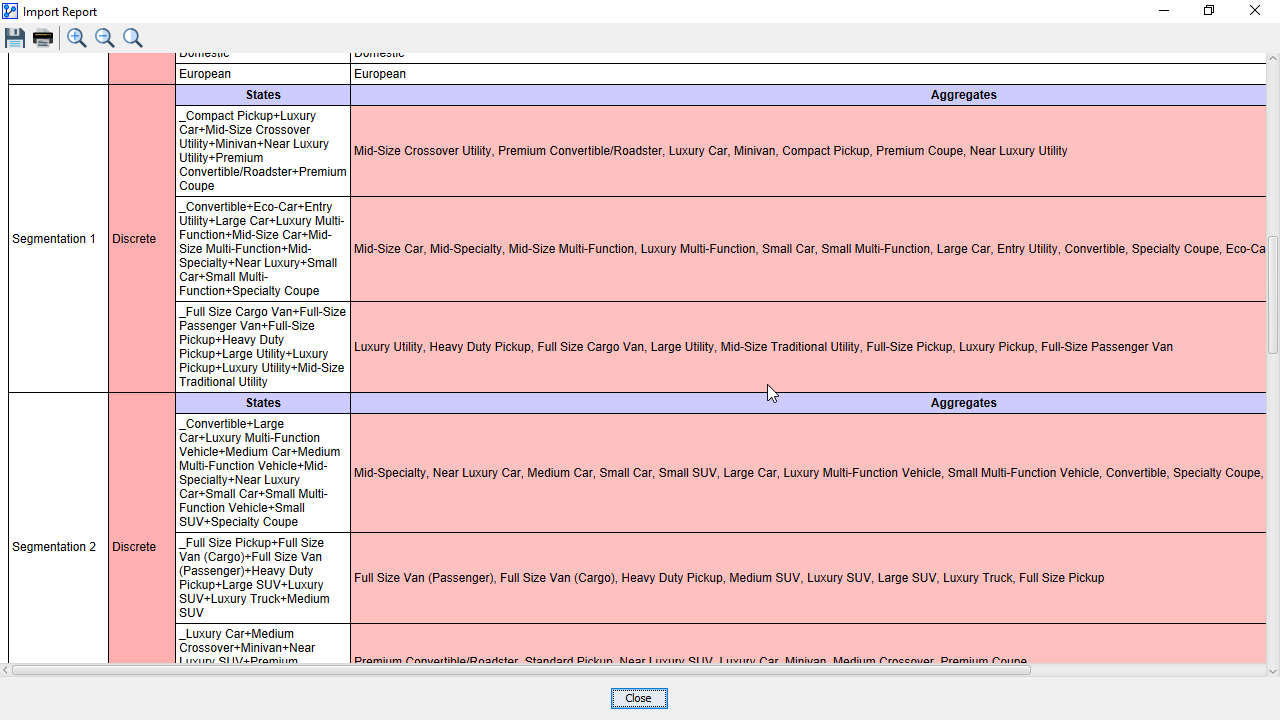The height and width of the screenshot is (720, 1280).
Task: Click the vertical scrollbar thumb
Action: coord(1272,294)
